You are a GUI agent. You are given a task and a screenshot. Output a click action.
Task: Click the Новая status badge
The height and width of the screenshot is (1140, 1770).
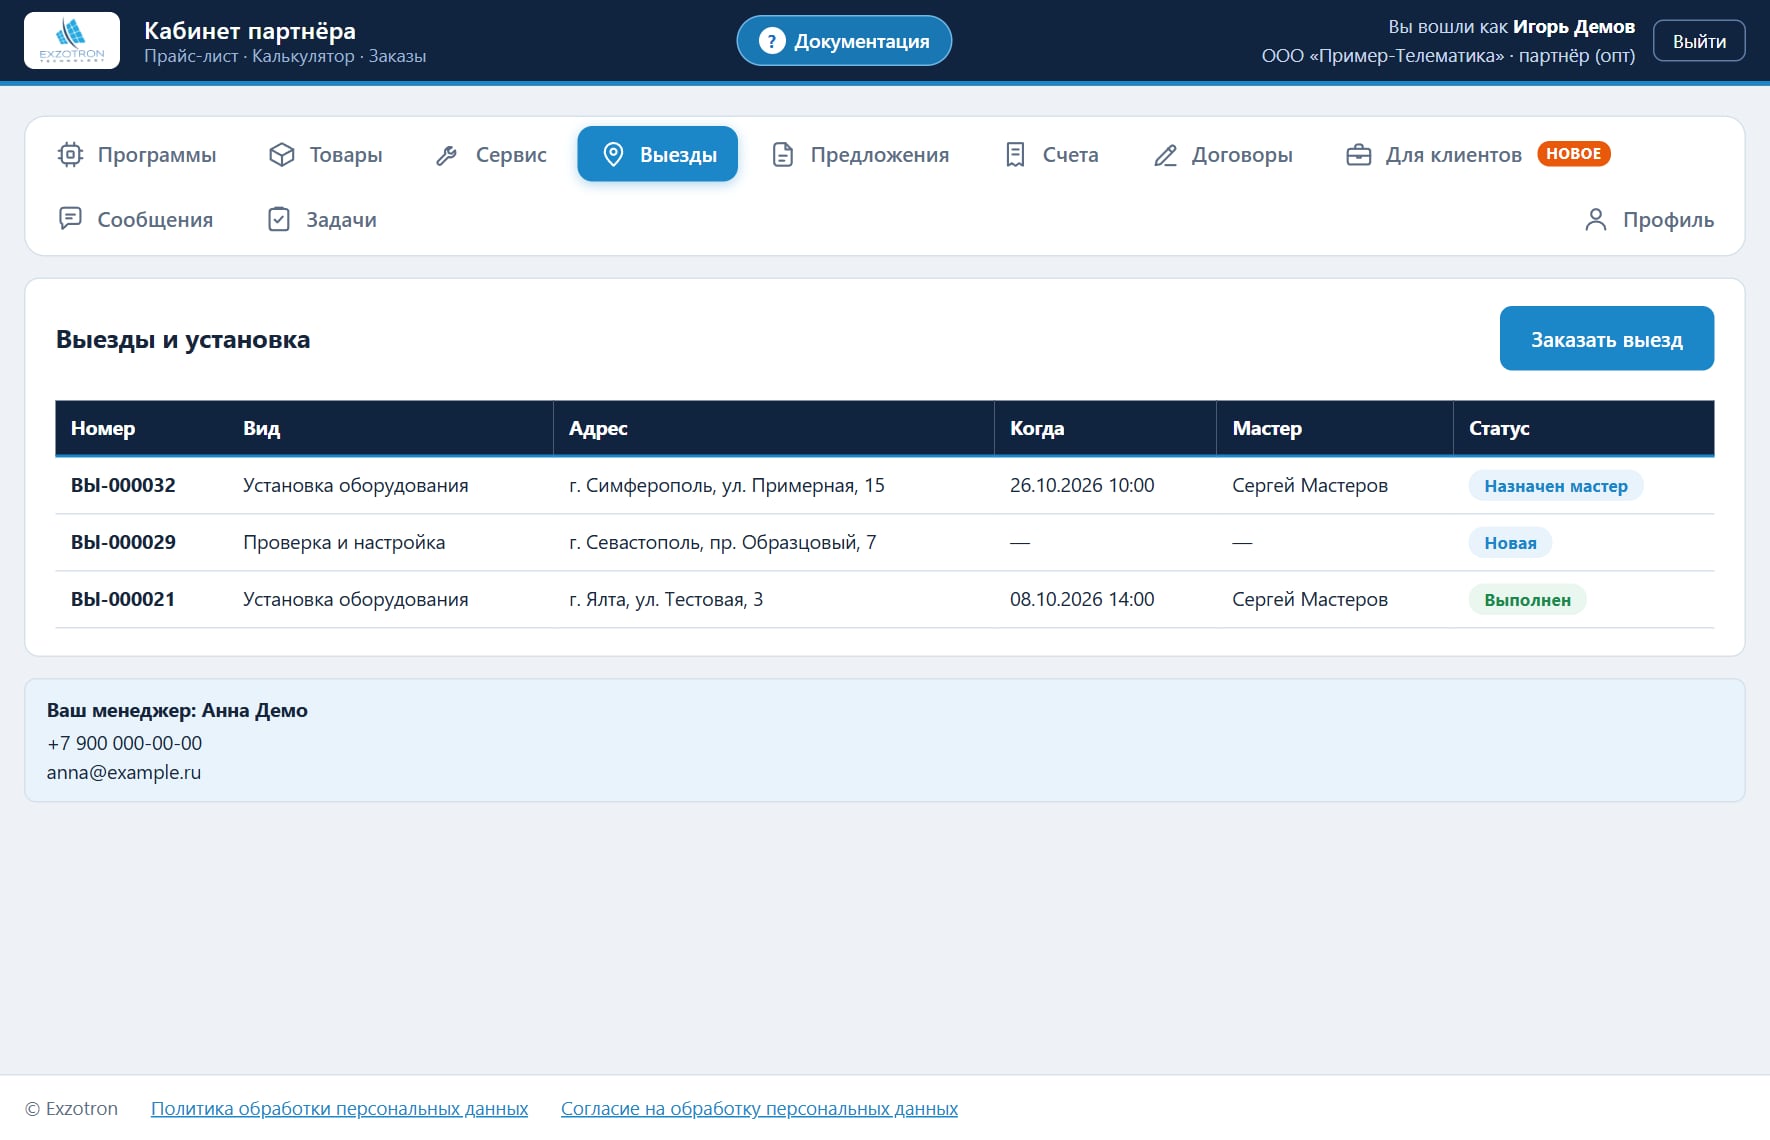point(1510,543)
